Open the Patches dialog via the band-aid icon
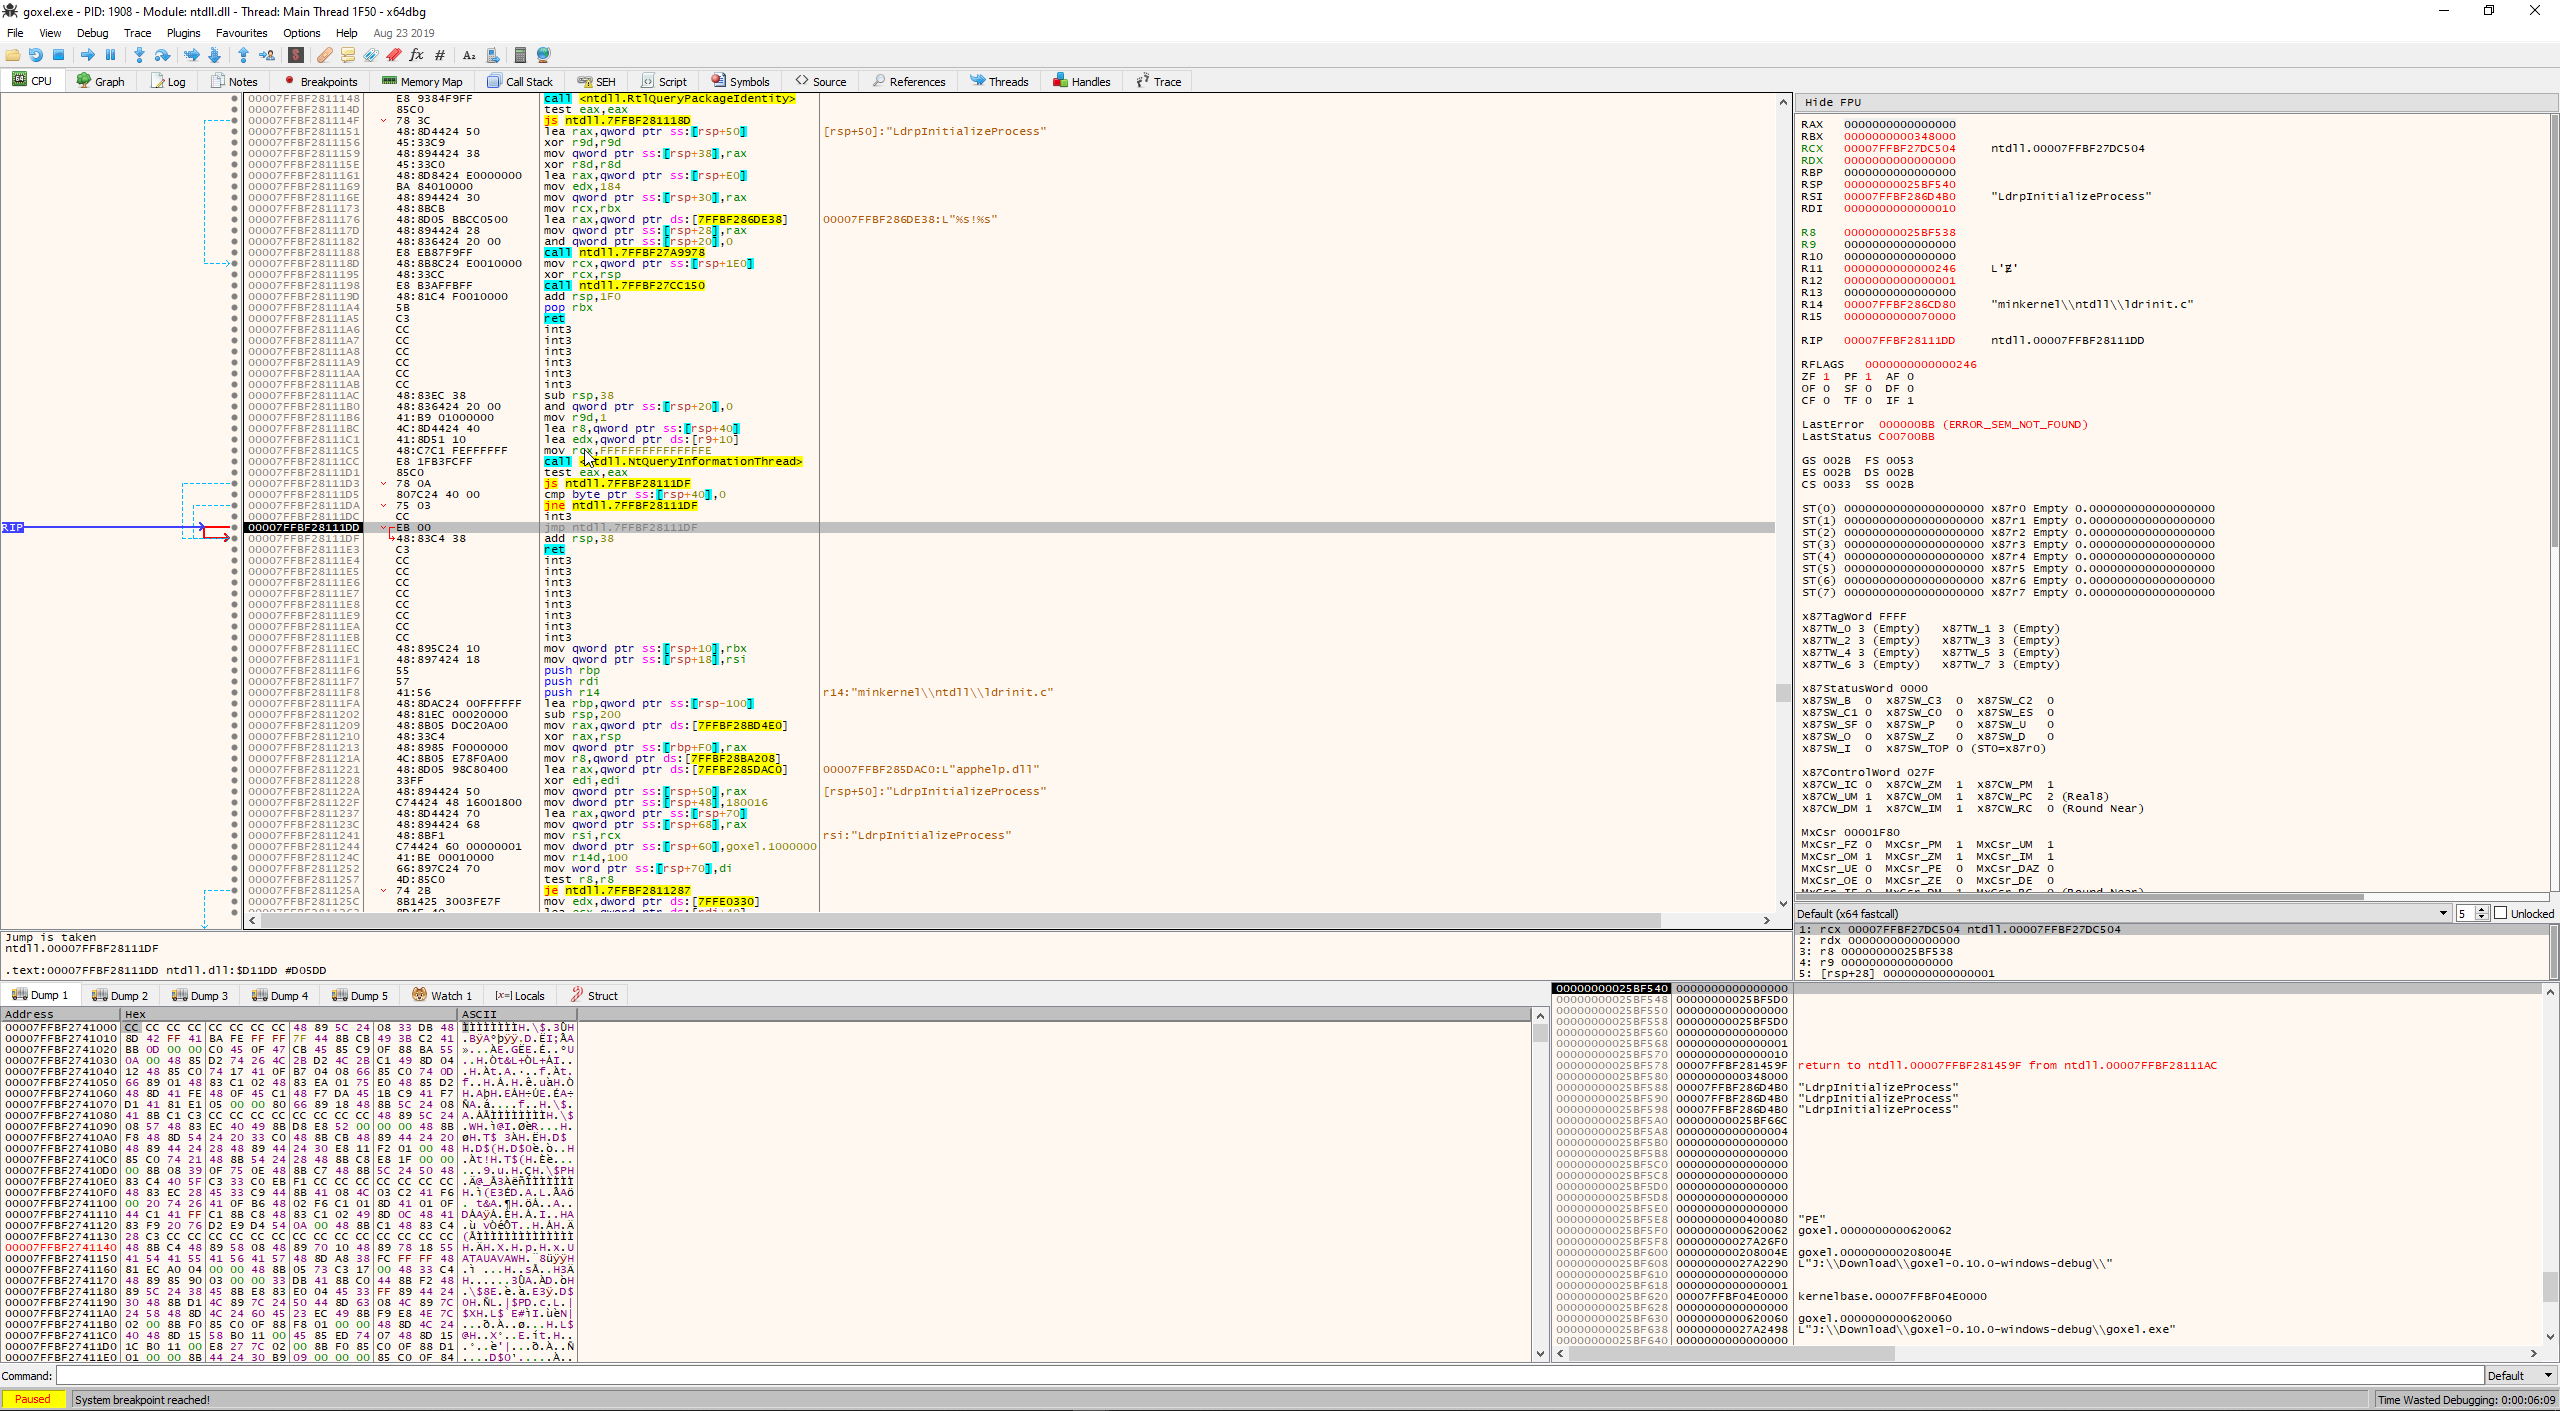Viewport: 2560px width, 1411px height. [324, 55]
